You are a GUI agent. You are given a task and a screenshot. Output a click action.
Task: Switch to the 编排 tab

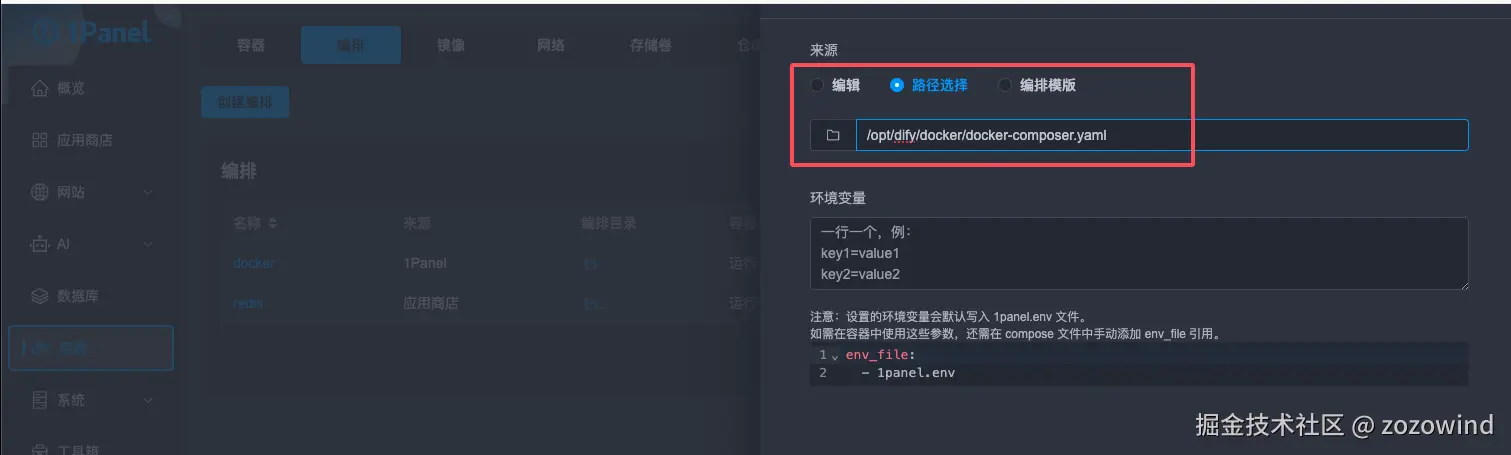(351, 45)
